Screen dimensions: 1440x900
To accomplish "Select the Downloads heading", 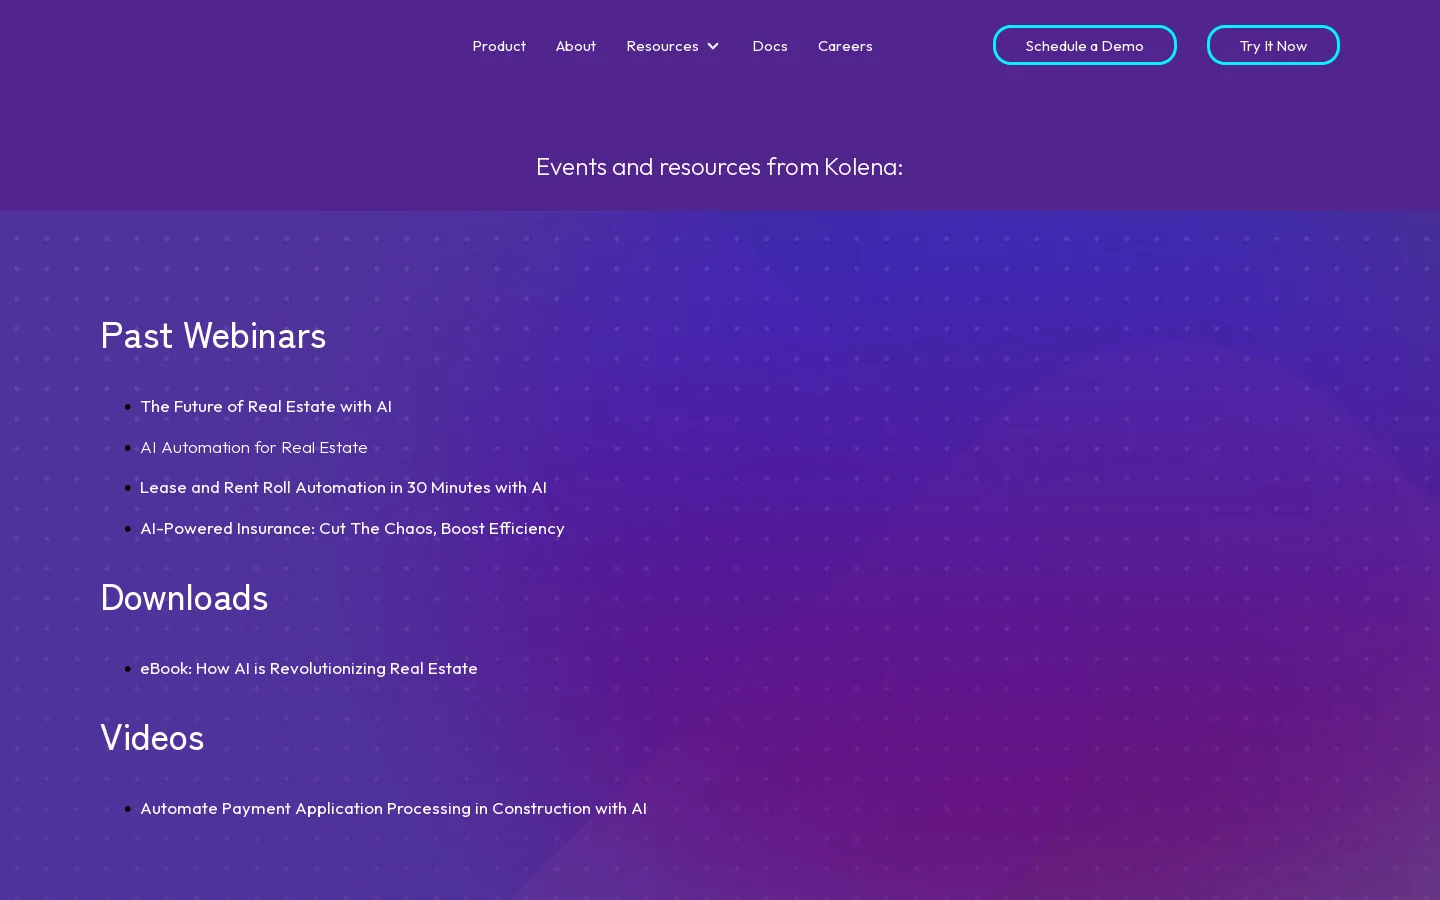I will pyautogui.click(x=184, y=598).
